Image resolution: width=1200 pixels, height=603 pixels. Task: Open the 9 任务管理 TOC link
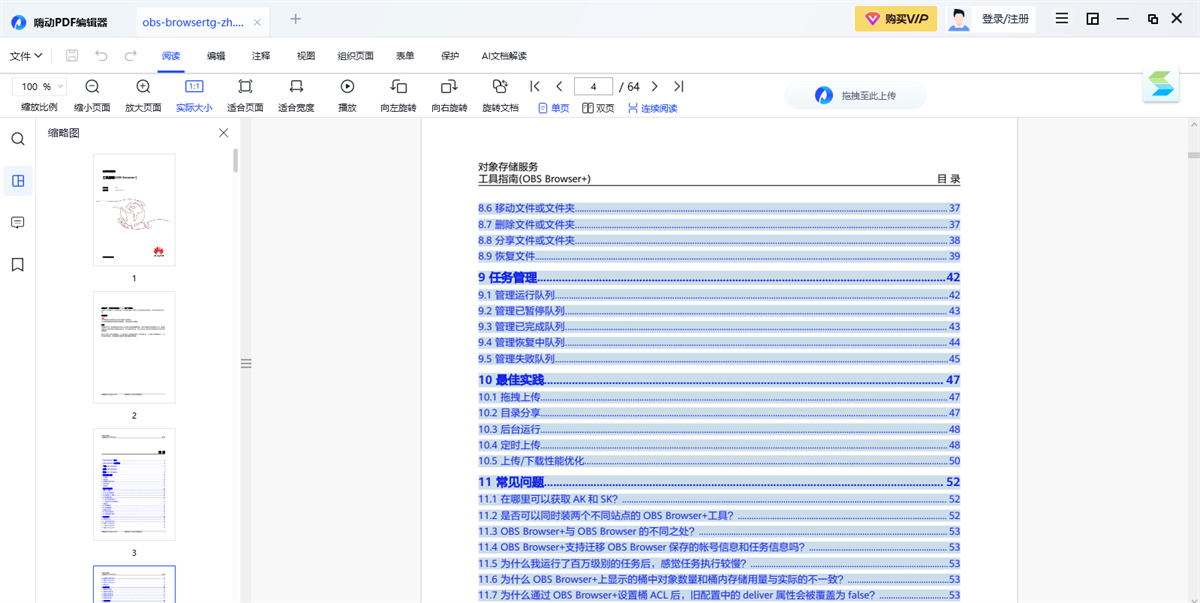pos(506,277)
